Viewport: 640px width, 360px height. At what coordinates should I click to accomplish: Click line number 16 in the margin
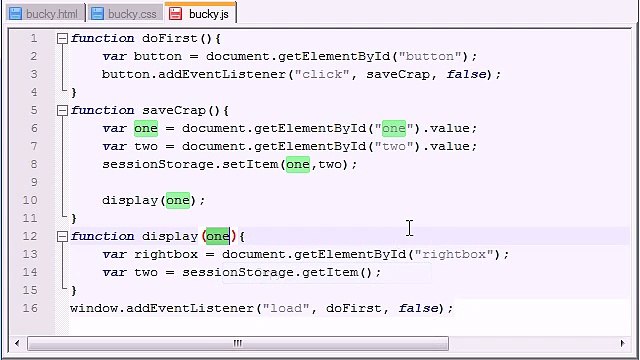[30, 308]
